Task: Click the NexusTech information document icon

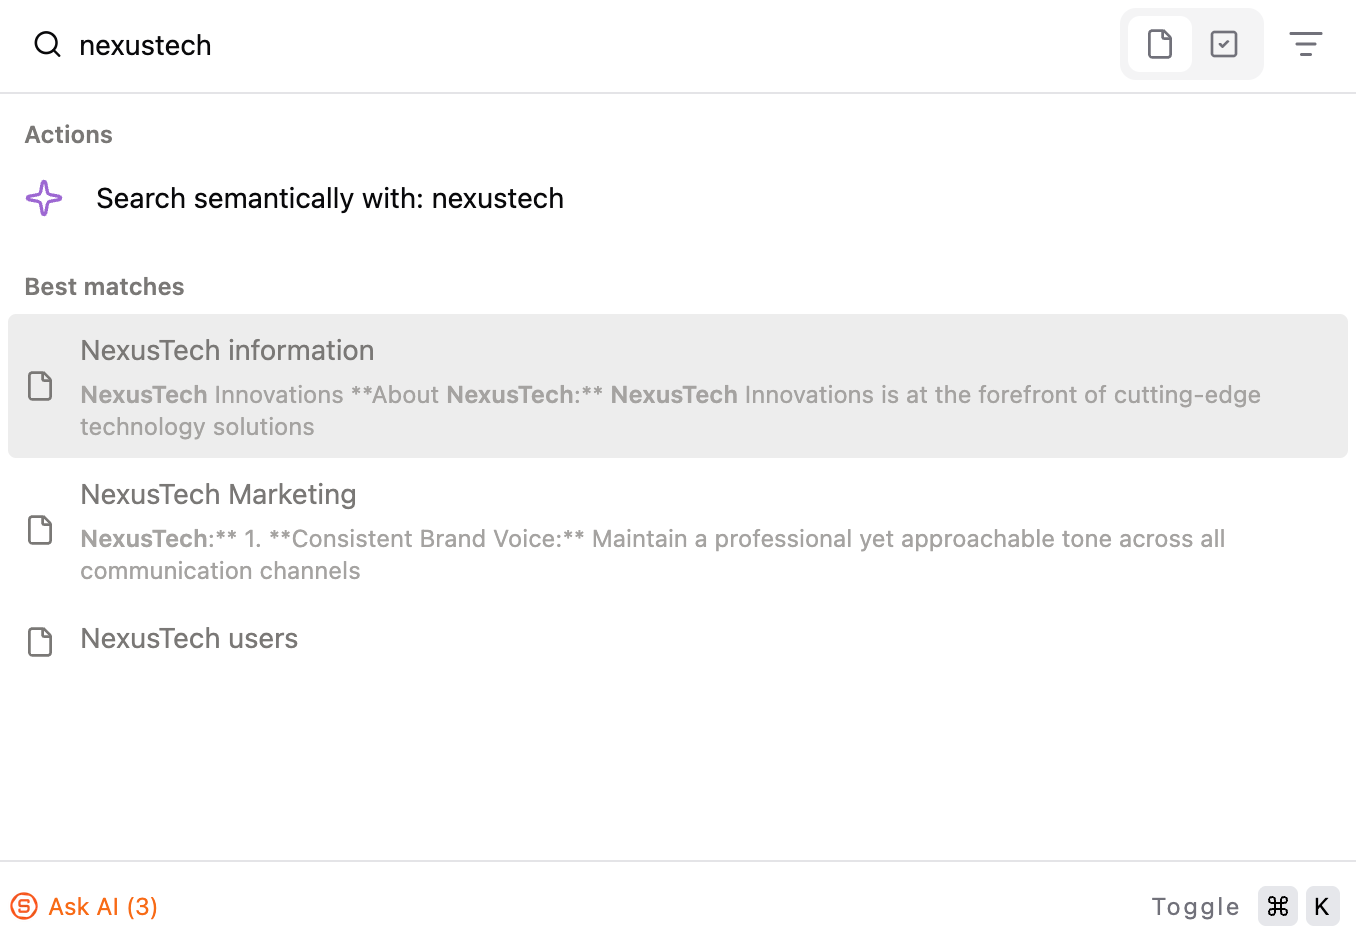Action: pyautogui.click(x=40, y=386)
